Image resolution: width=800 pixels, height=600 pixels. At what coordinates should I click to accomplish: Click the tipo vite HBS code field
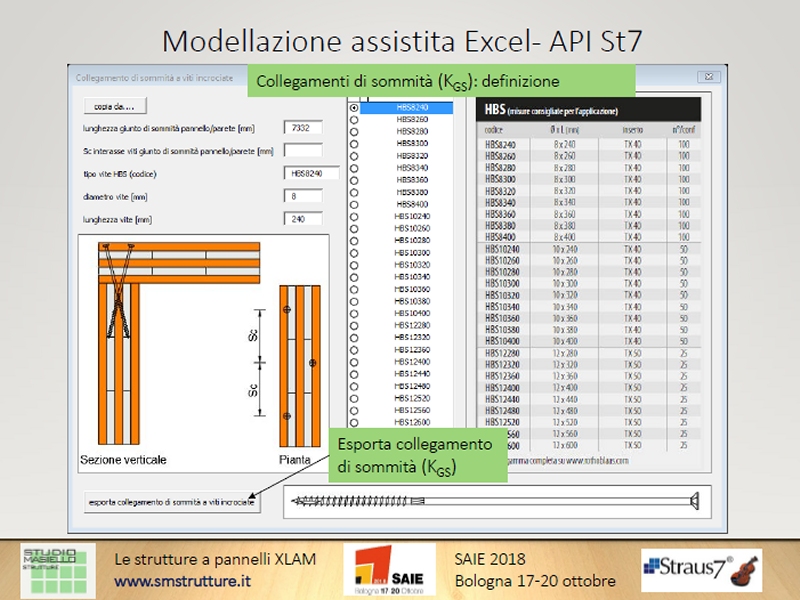pos(310,173)
